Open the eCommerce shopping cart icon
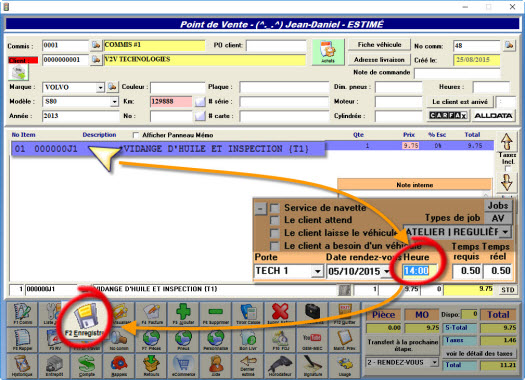This screenshot has height=380, width=525. (183, 366)
